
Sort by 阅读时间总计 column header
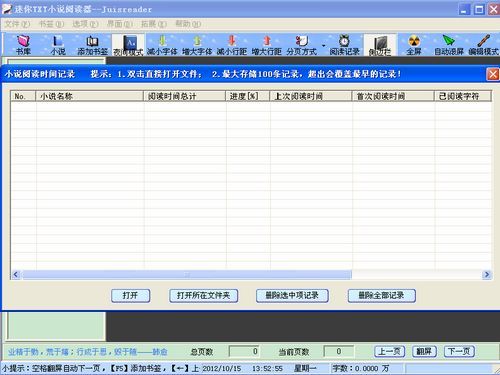tap(184, 96)
